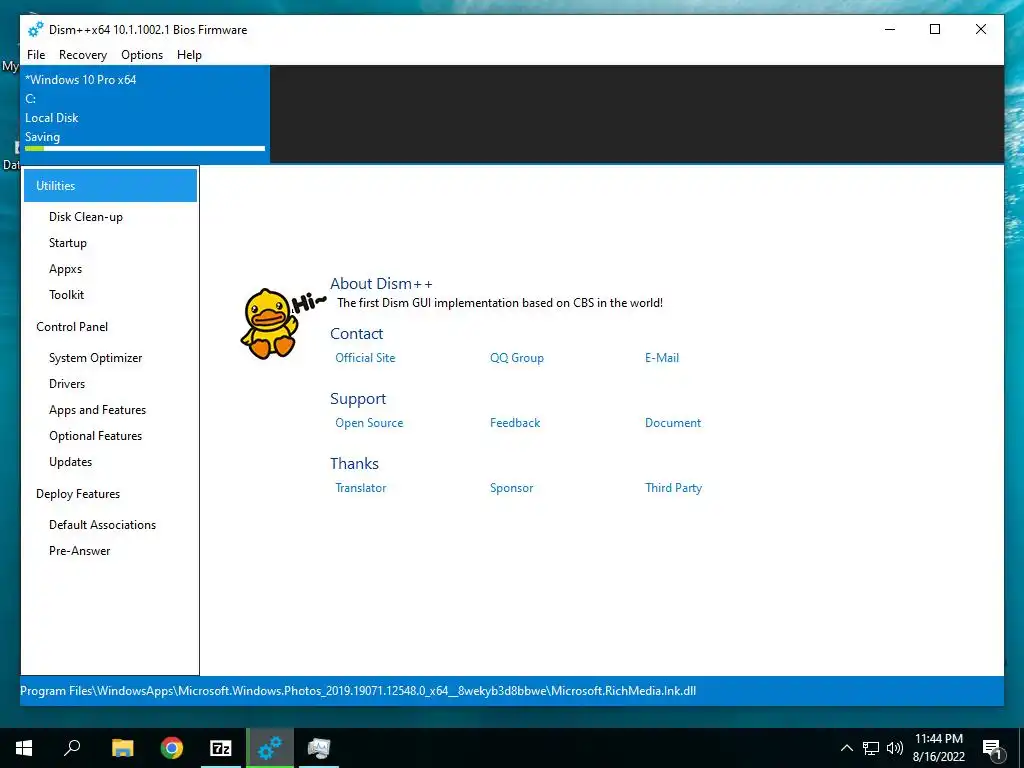Image resolution: width=1024 pixels, height=768 pixels.
Task: Open the Pre-Answer page
Action: (80, 551)
